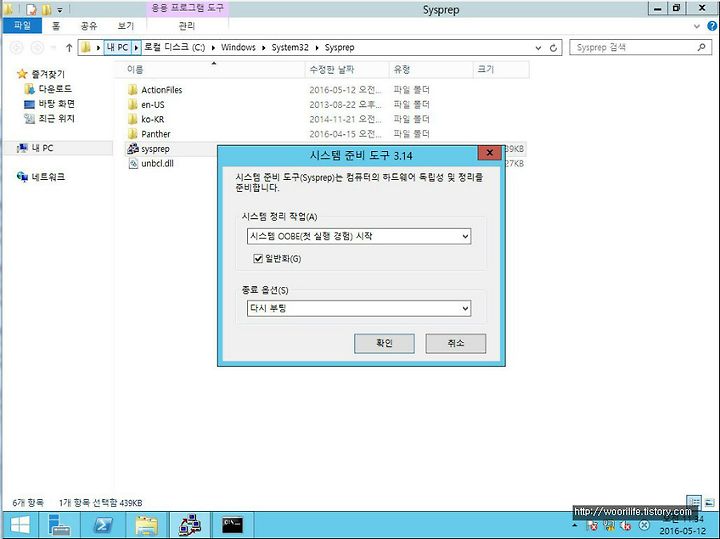Switch to the 공유 ribbon tab

point(89,26)
